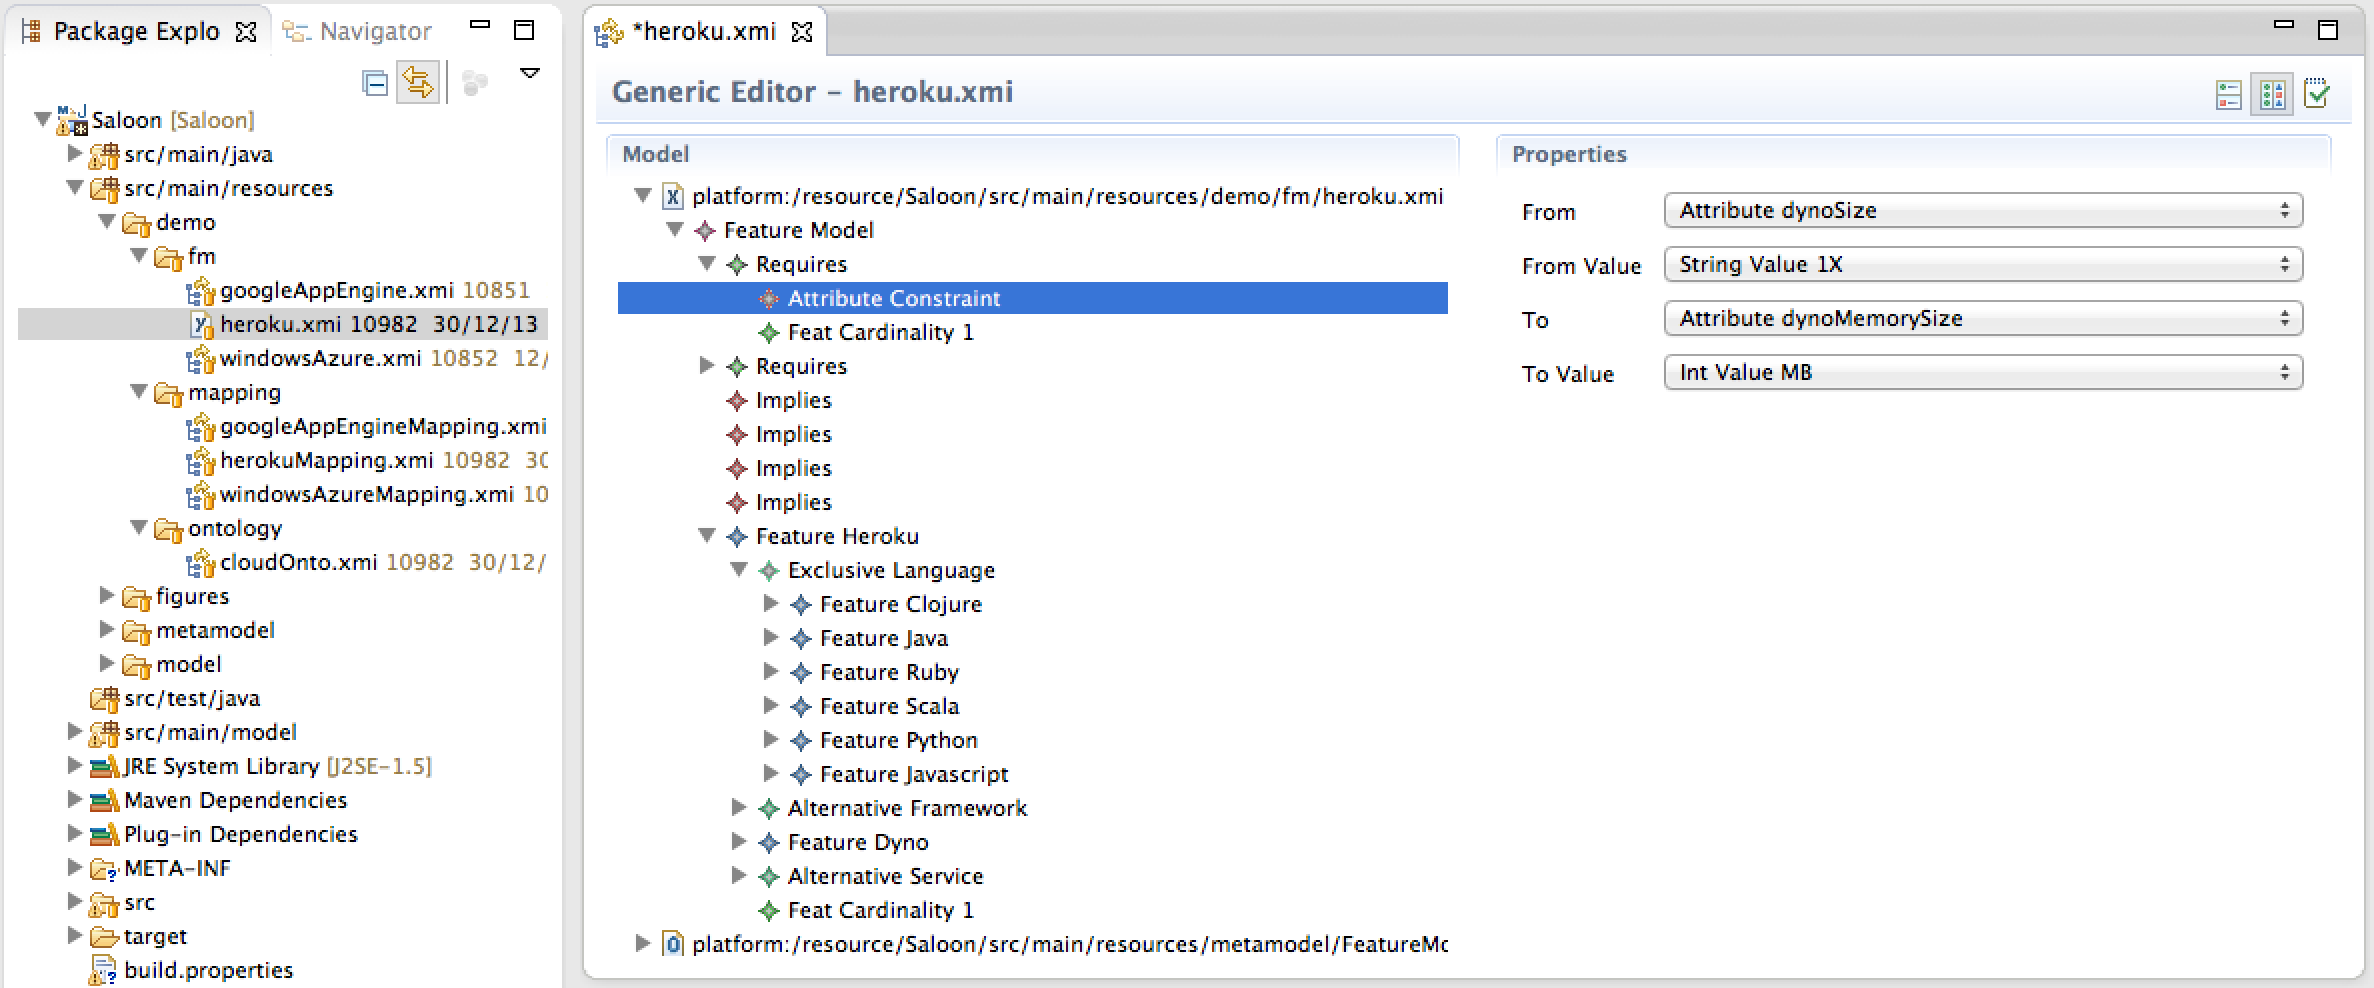
Task: Click target folder icon
Action: (104, 936)
